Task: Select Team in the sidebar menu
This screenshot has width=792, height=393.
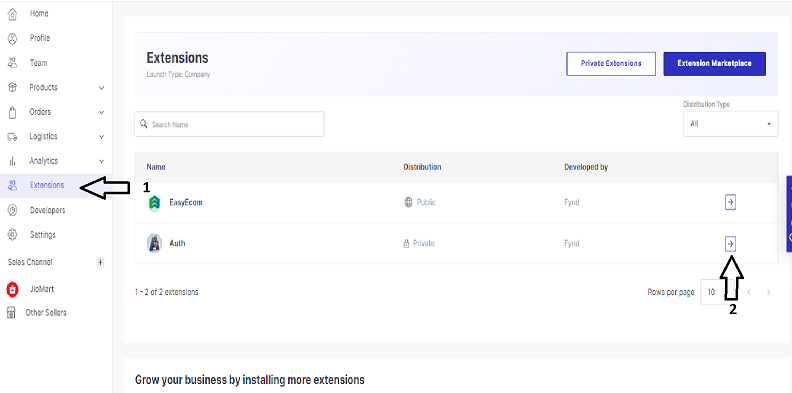Action: (x=38, y=63)
